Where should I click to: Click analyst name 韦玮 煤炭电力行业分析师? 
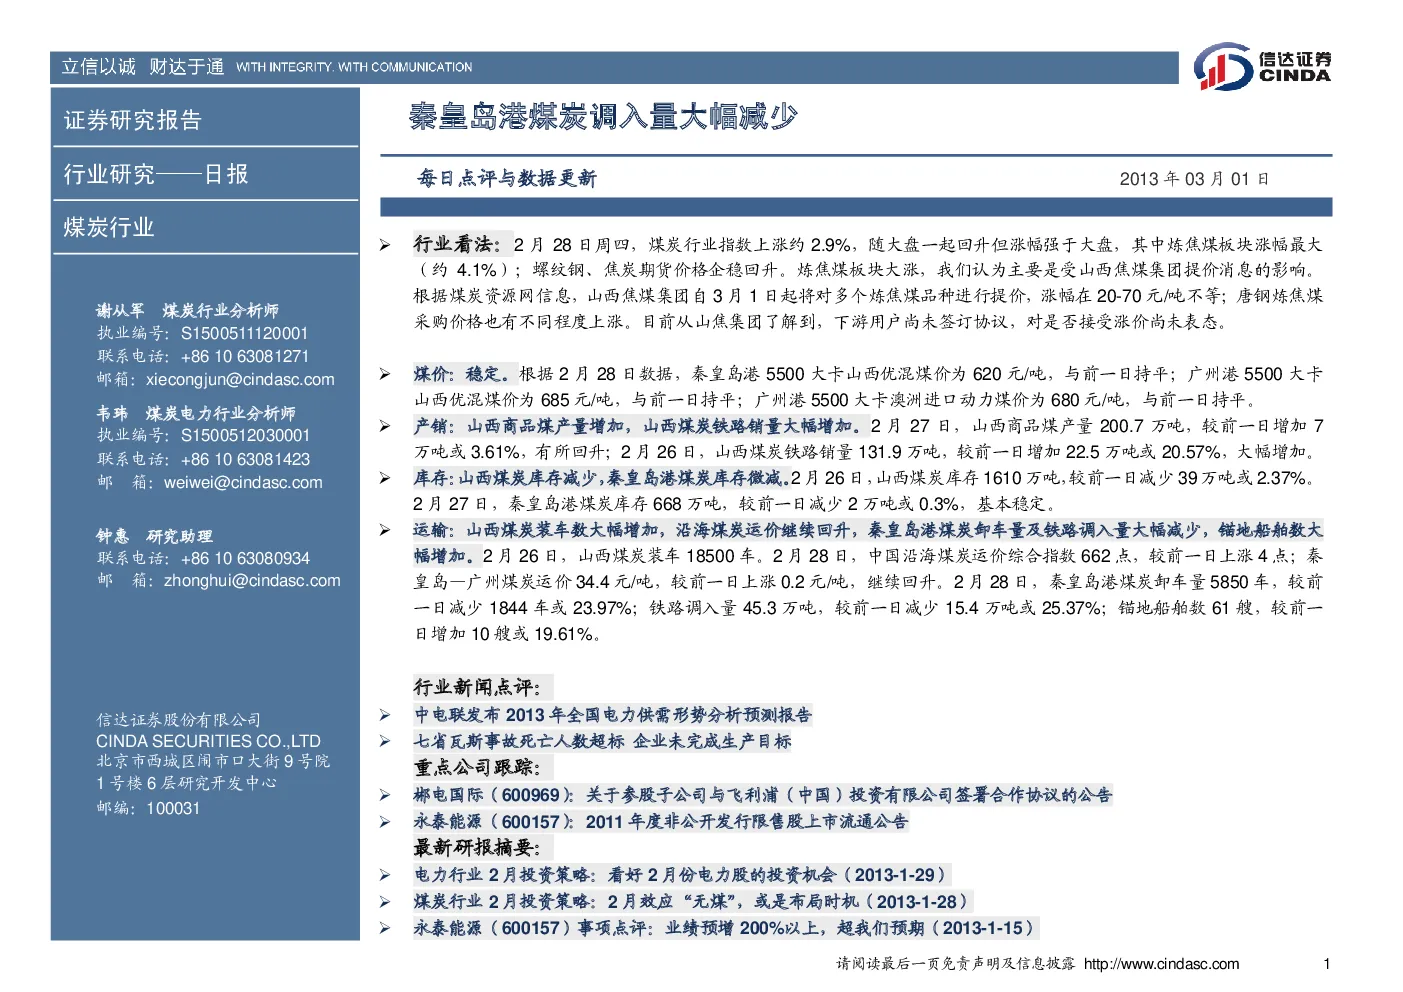[196, 413]
